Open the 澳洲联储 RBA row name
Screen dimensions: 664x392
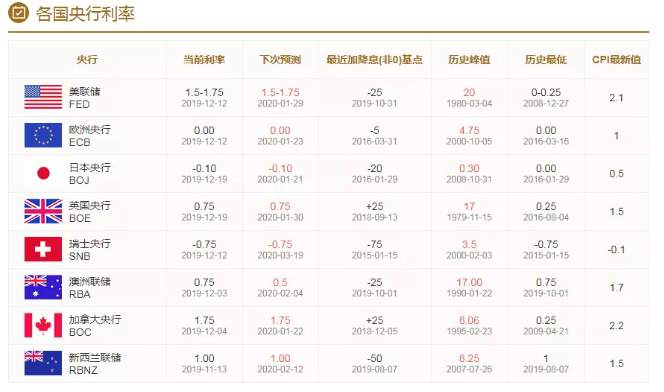point(89,287)
